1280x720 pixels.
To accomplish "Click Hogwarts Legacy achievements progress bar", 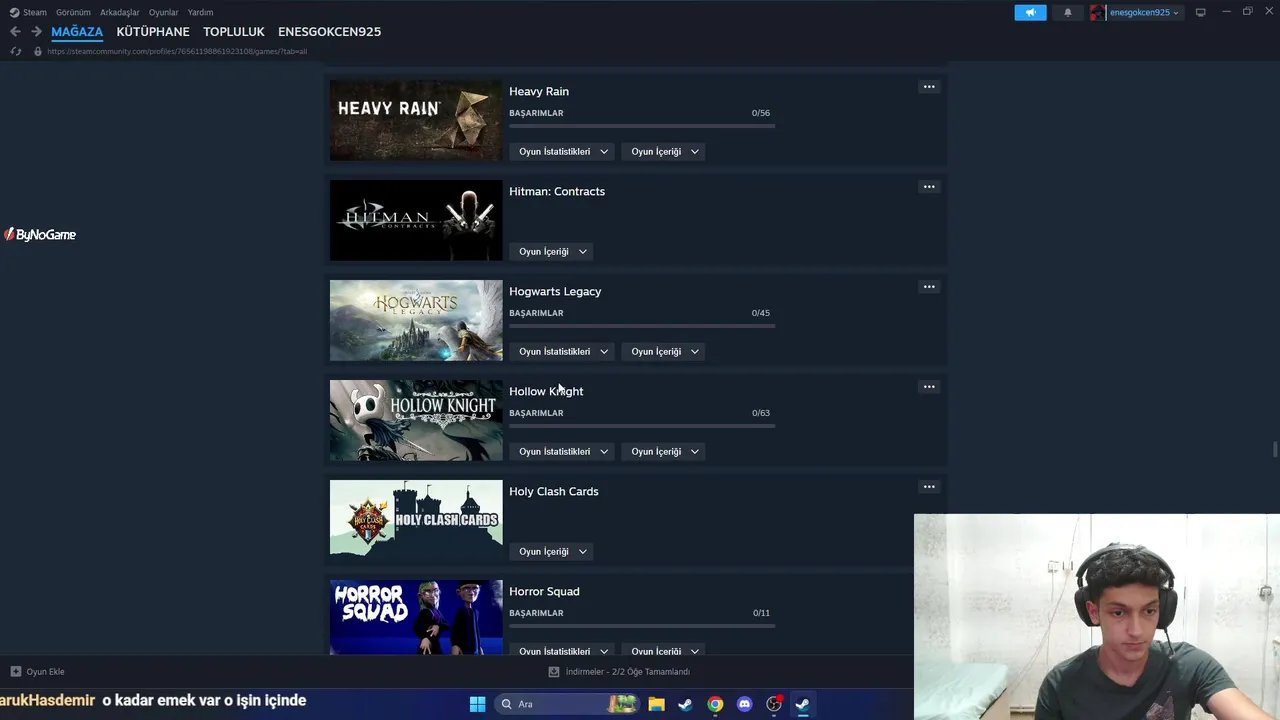I will pos(642,326).
